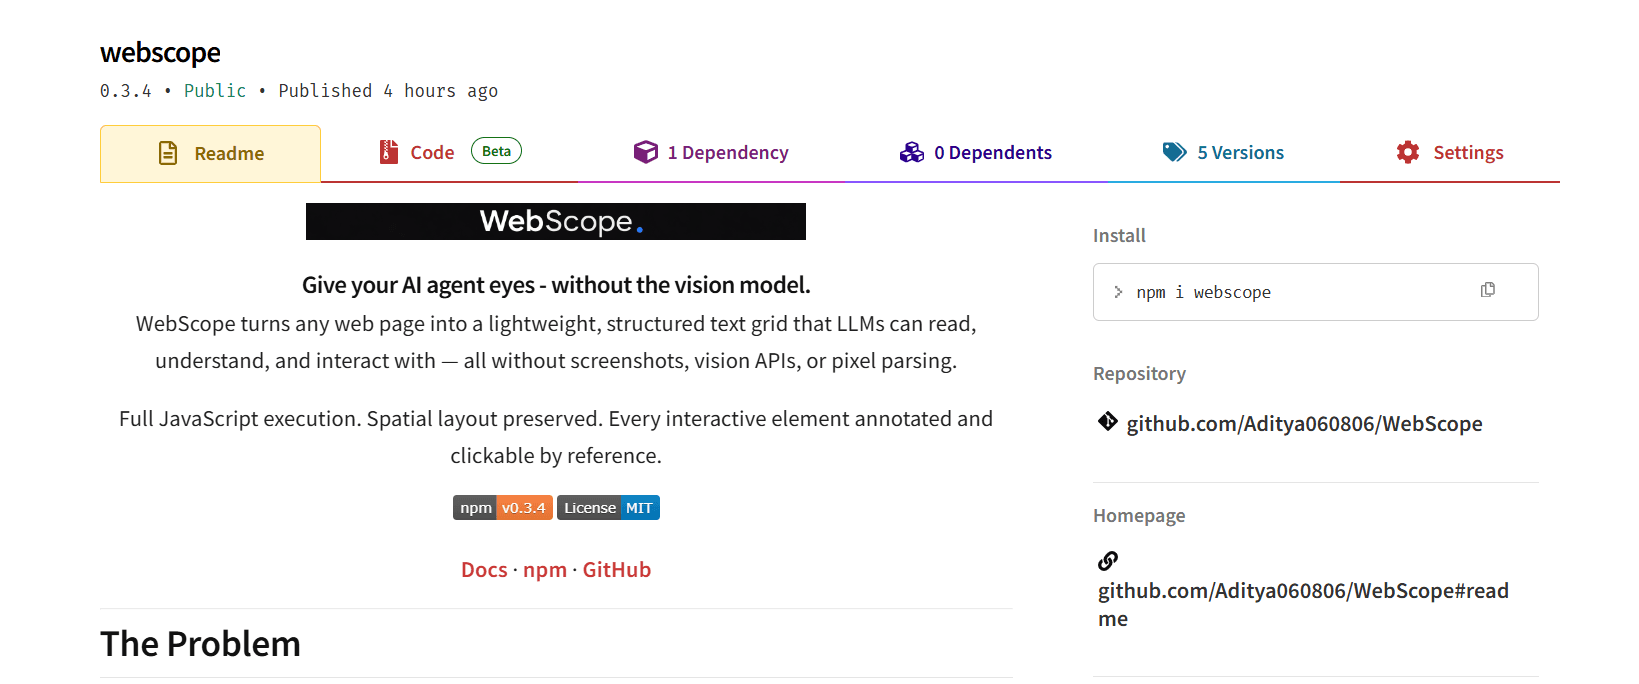Click the git icon next to the repository link

click(1107, 421)
